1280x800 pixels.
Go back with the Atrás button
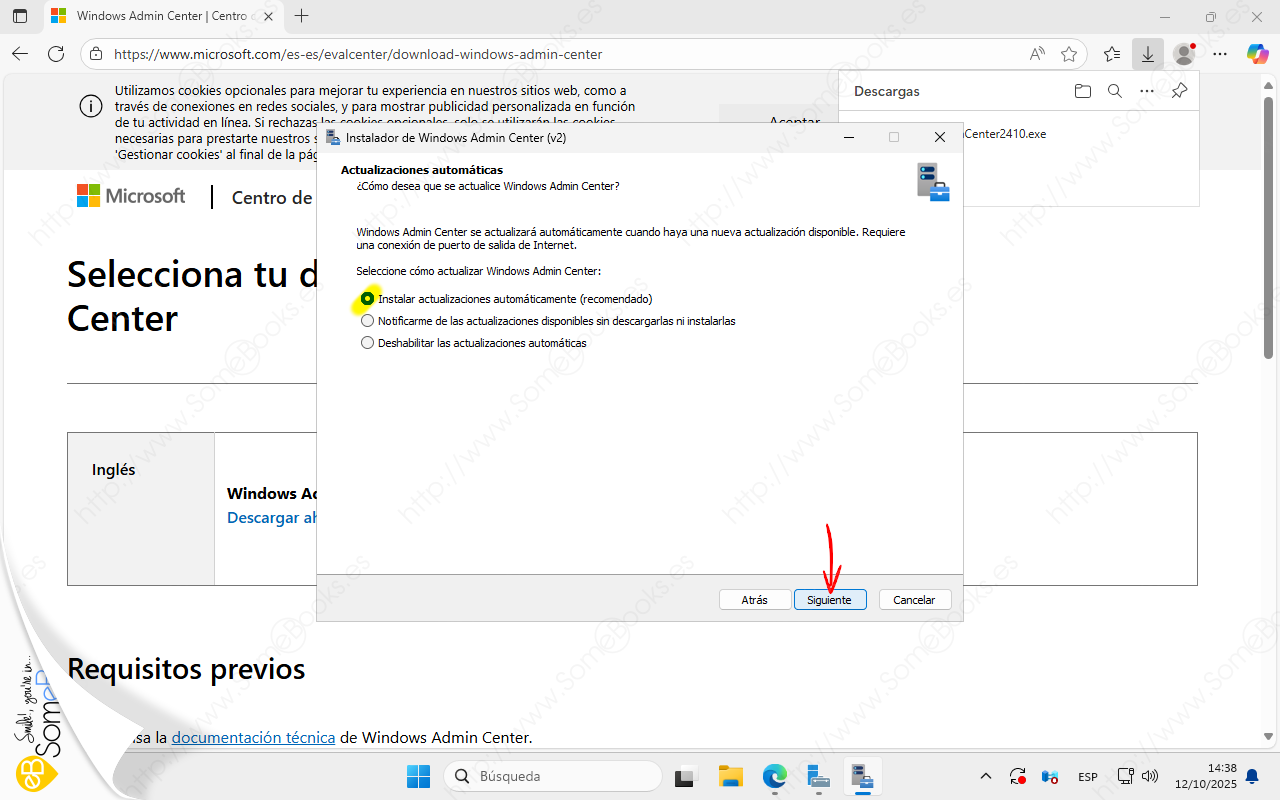tap(754, 600)
